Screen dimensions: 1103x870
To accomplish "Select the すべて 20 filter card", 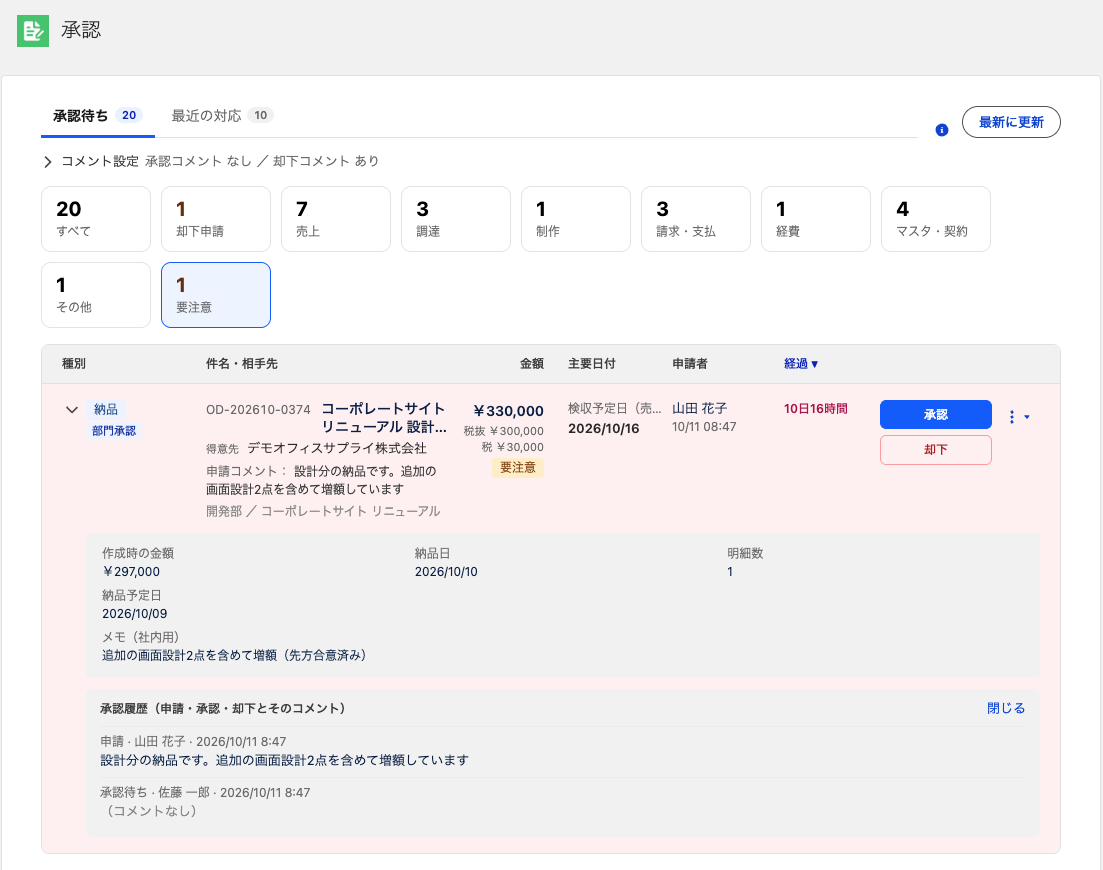I will (96, 219).
